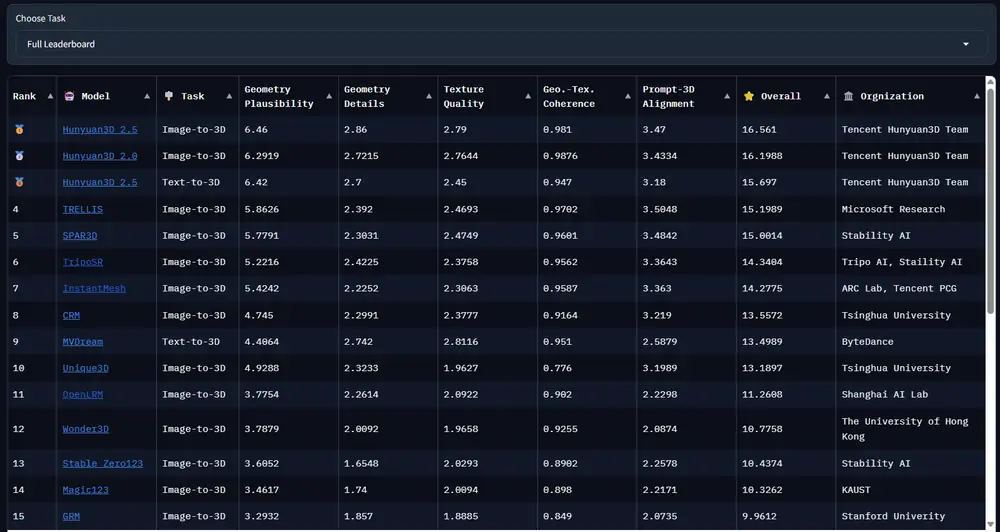The height and width of the screenshot is (532, 1000).
Task: Open the SPAR3D model link
Action: [x=80, y=236]
